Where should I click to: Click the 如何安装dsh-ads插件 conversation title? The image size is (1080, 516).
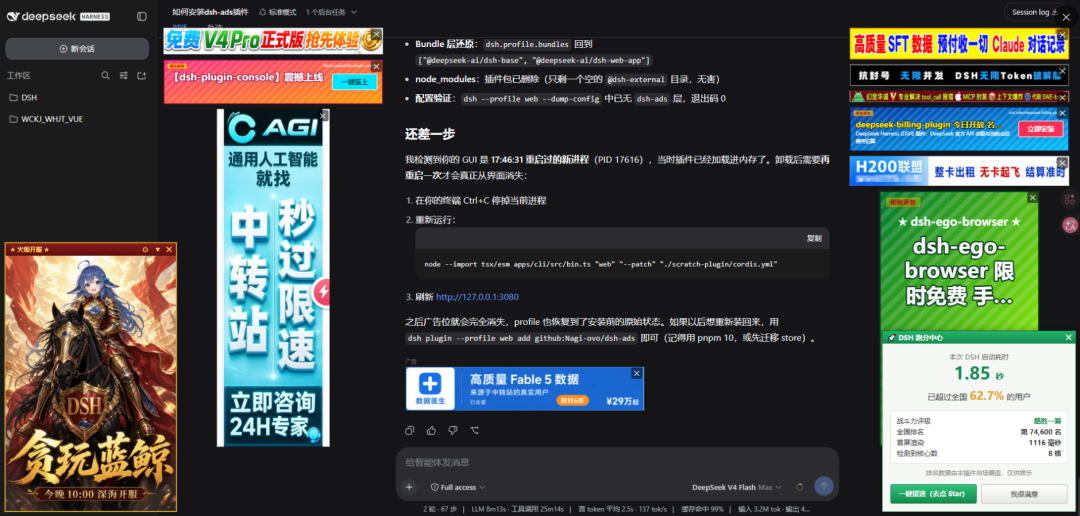click(210, 12)
